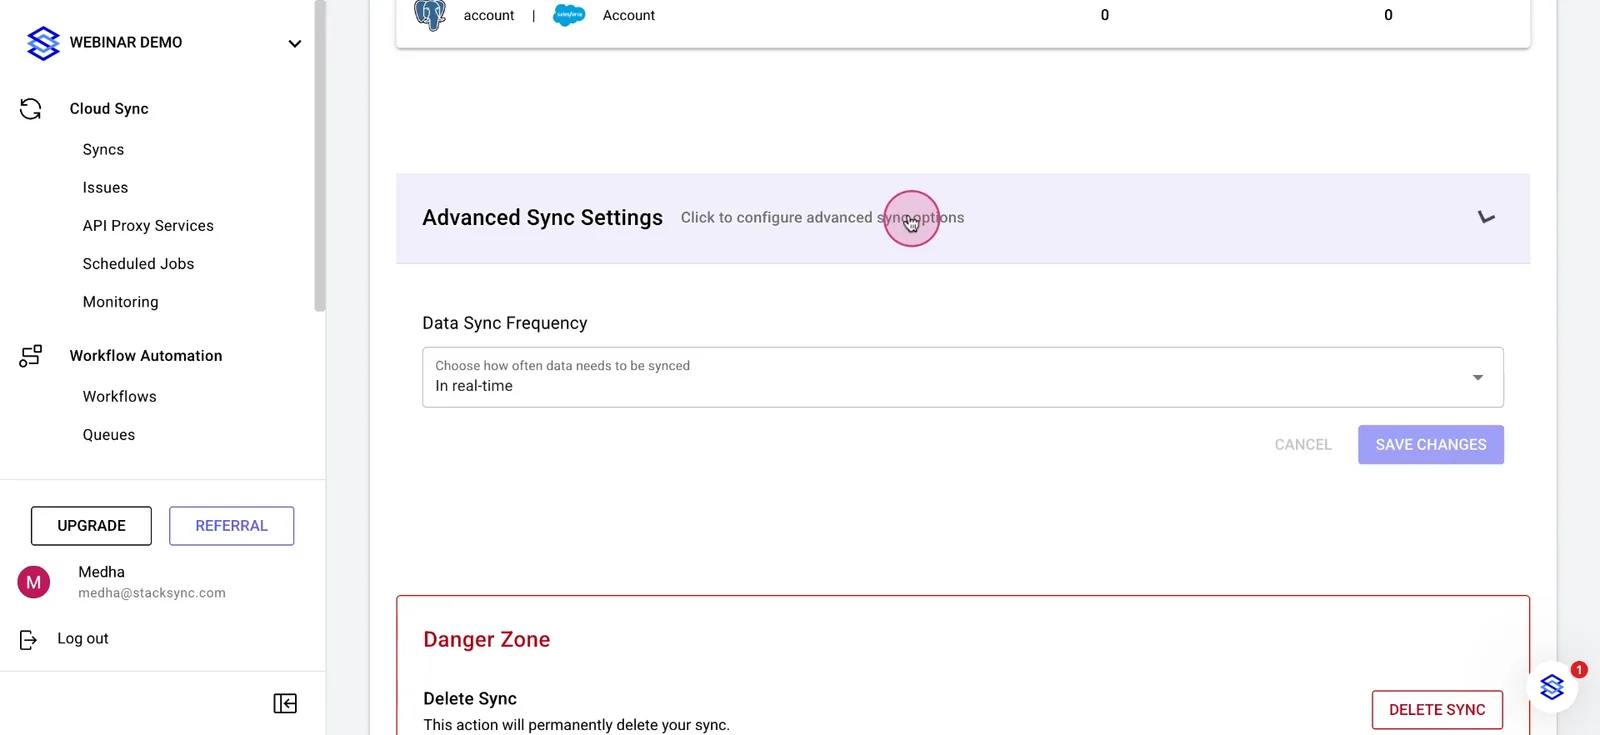This screenshot has width=1600, height=735.
Task: Click the Log out door icon
Action: tap(28, 640)
